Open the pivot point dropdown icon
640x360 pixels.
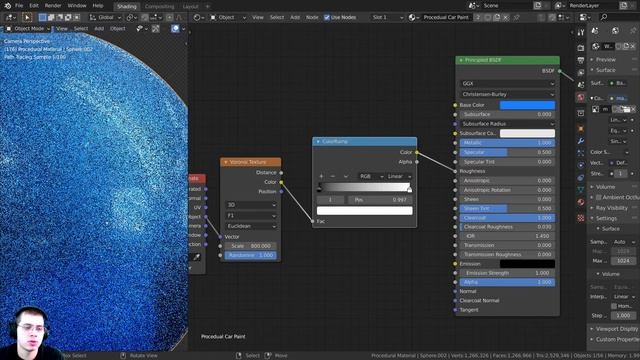(x=131, y=18)
